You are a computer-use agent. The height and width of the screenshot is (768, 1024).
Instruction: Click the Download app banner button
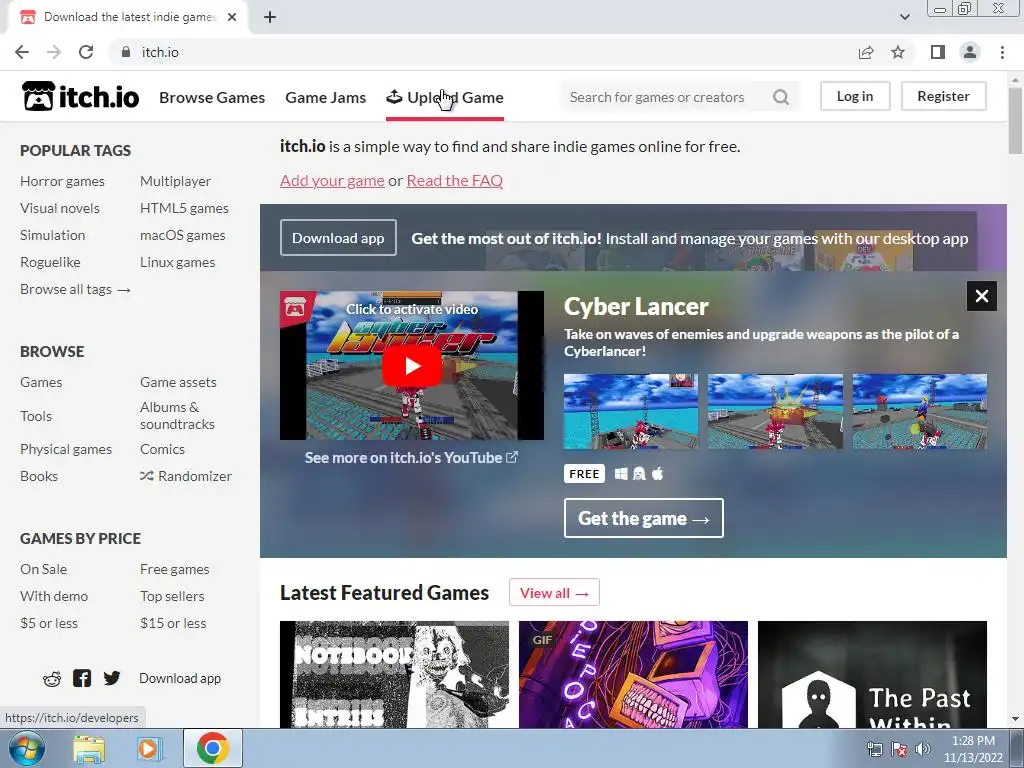[338, 238]
